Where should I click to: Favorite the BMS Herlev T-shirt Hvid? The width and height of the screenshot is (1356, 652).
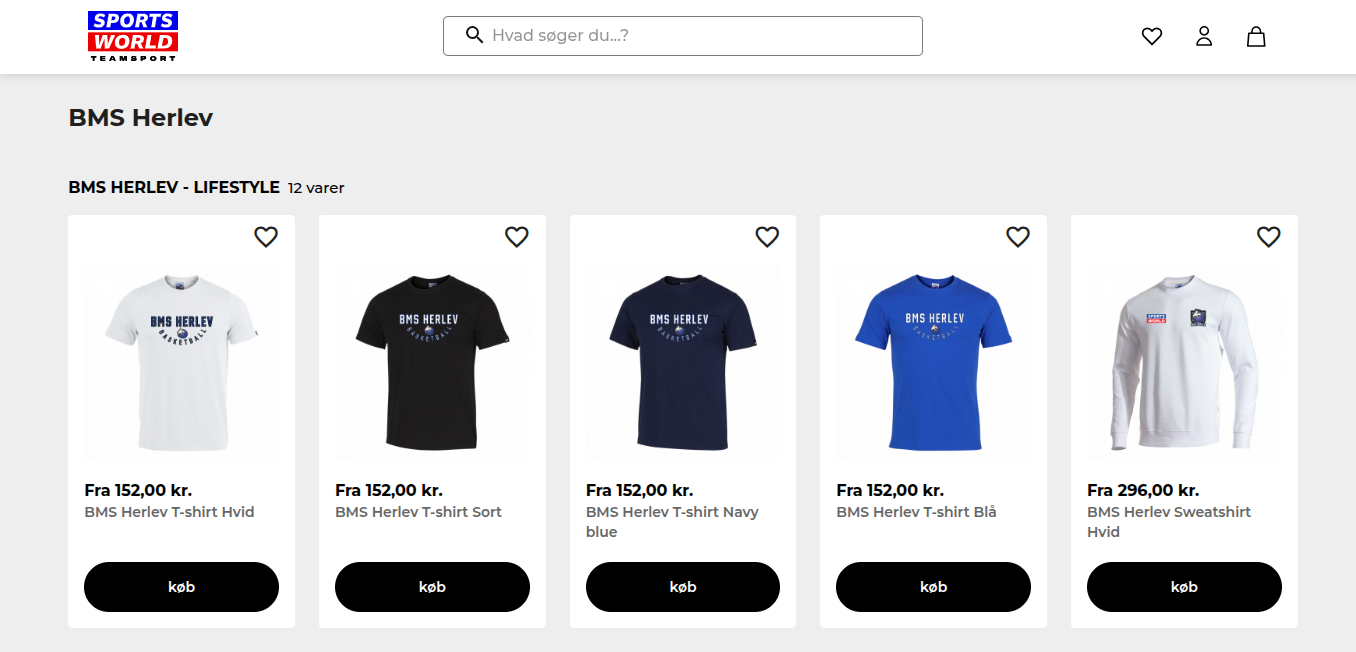(x=266, y=237)
